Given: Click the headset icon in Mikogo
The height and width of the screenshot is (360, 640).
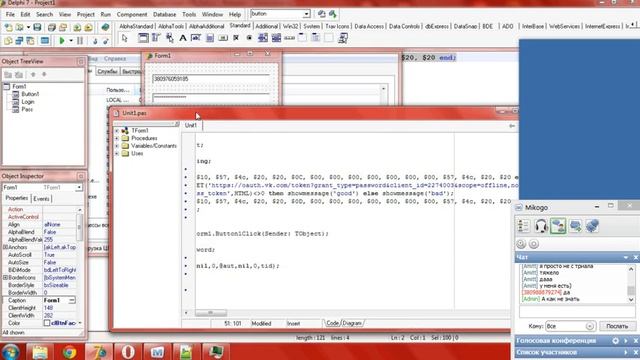Looking at the screenshot, I should point(541,226).
